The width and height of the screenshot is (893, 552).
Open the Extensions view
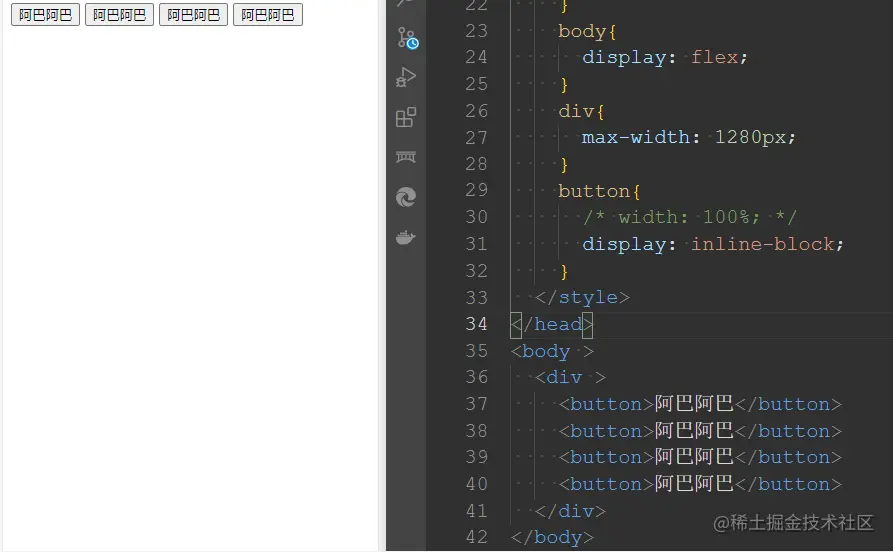coord(406,117)
